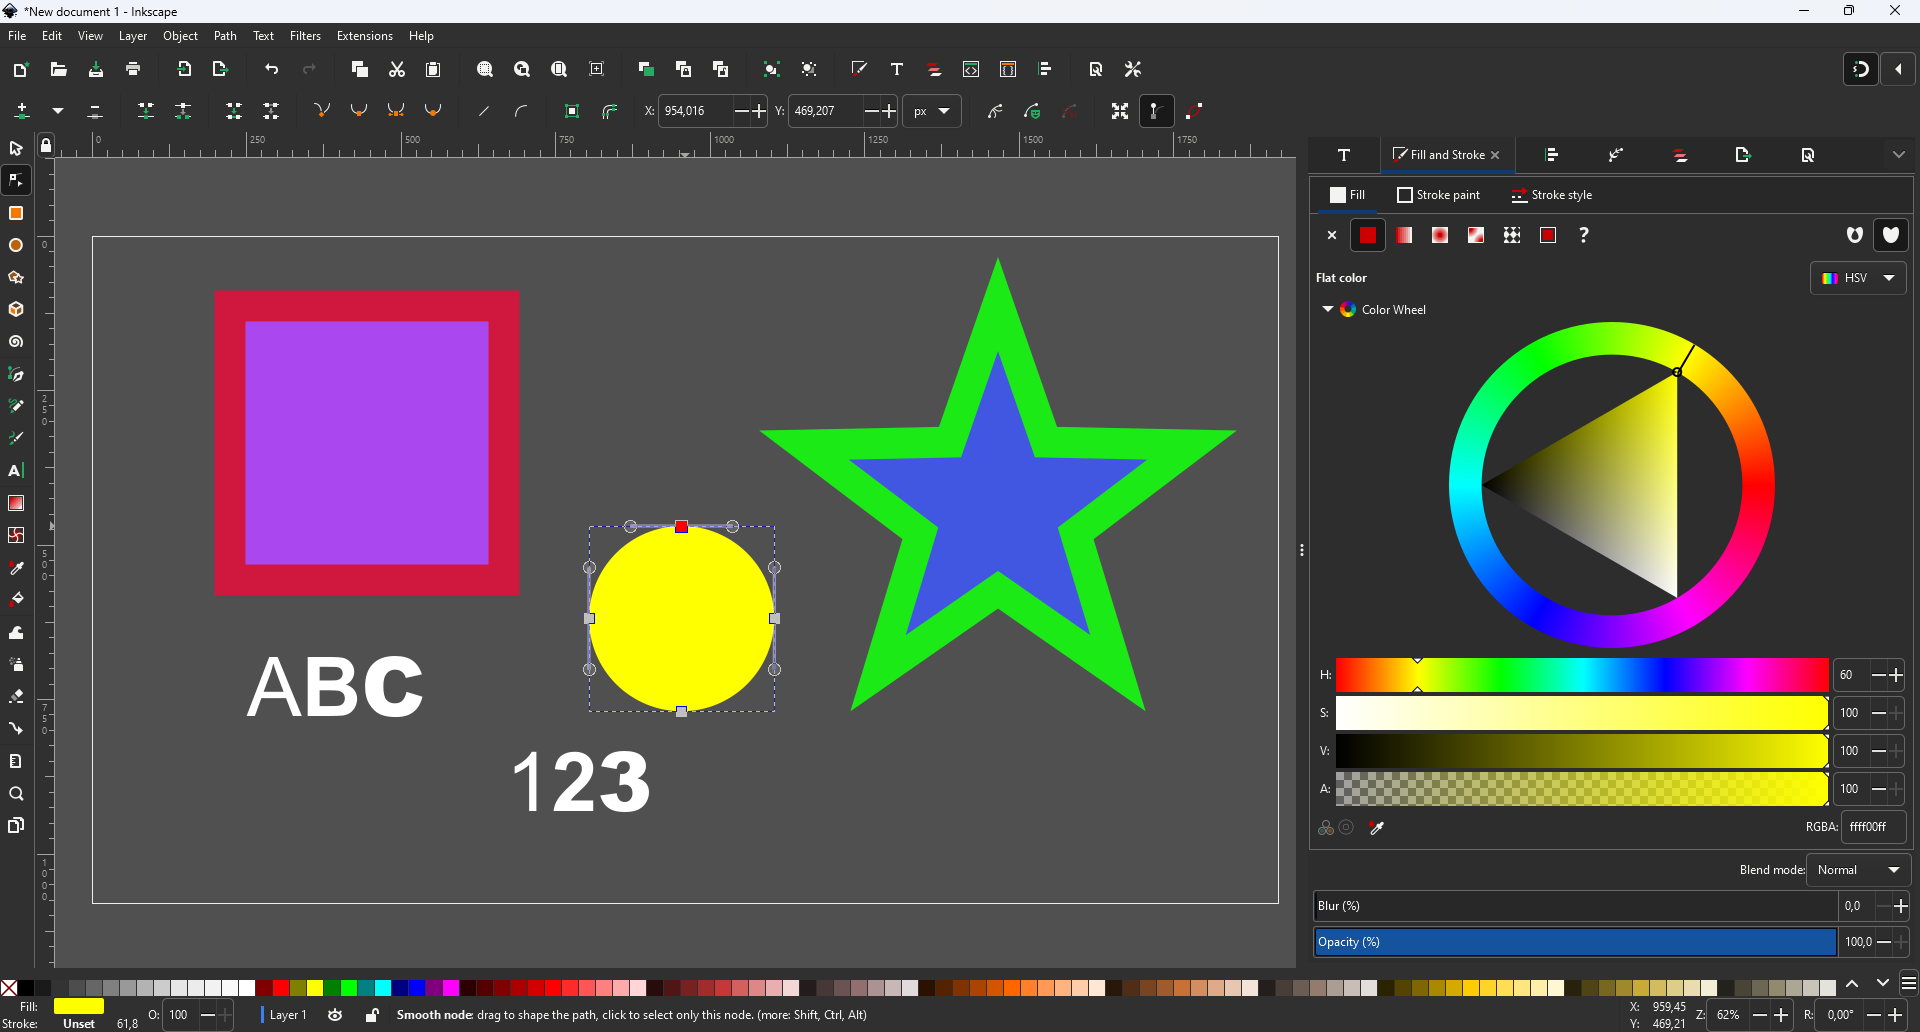Open the Extensions menu

[x=364, y=36]
